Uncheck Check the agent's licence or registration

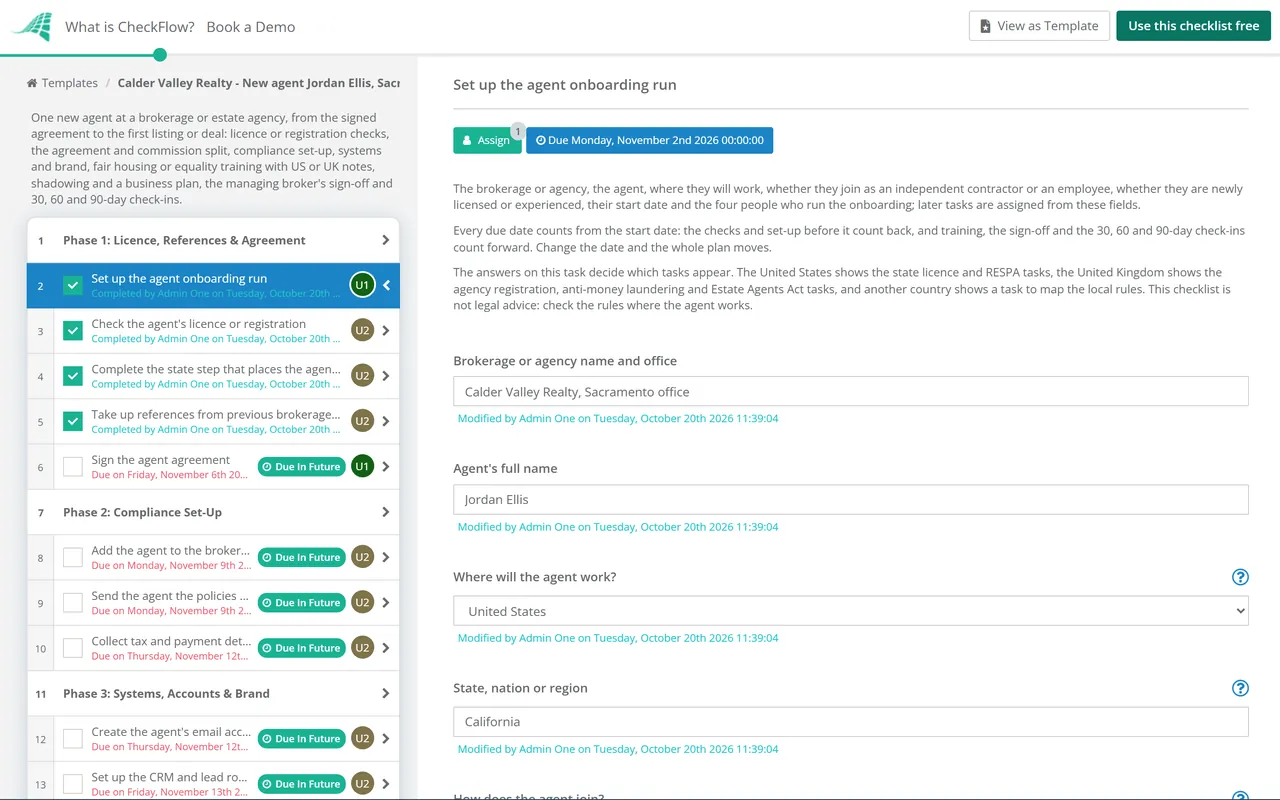(x=73, y=330)
